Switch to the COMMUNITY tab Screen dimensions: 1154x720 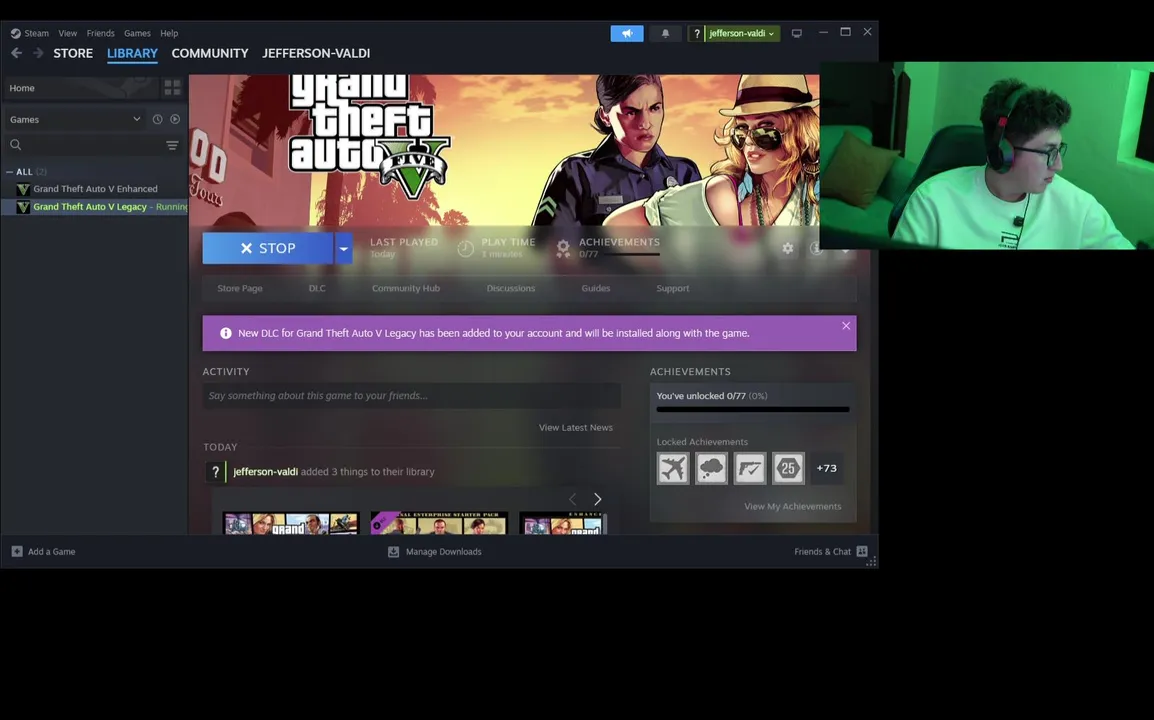pyautogui.click(x=210, y=53)
